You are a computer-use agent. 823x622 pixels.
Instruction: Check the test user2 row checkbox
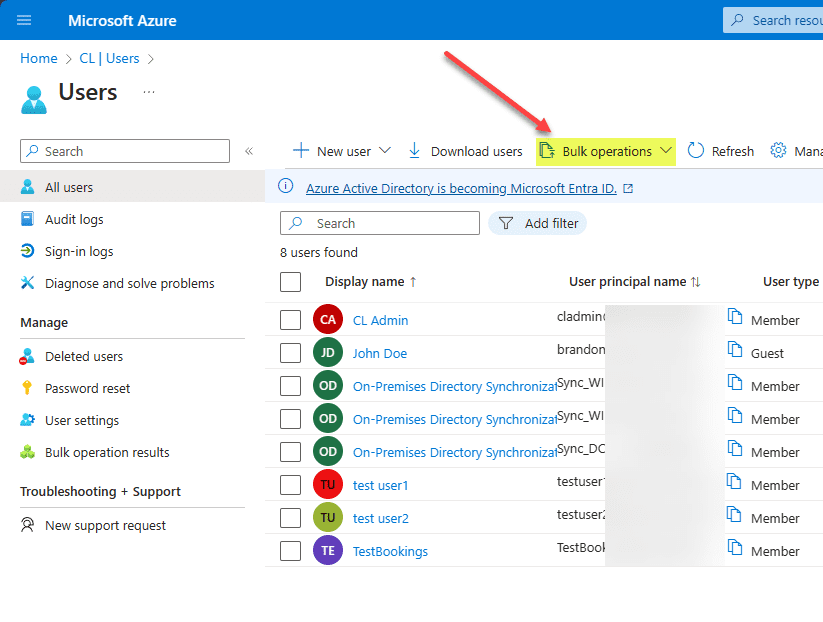click(x=290, y=518)
